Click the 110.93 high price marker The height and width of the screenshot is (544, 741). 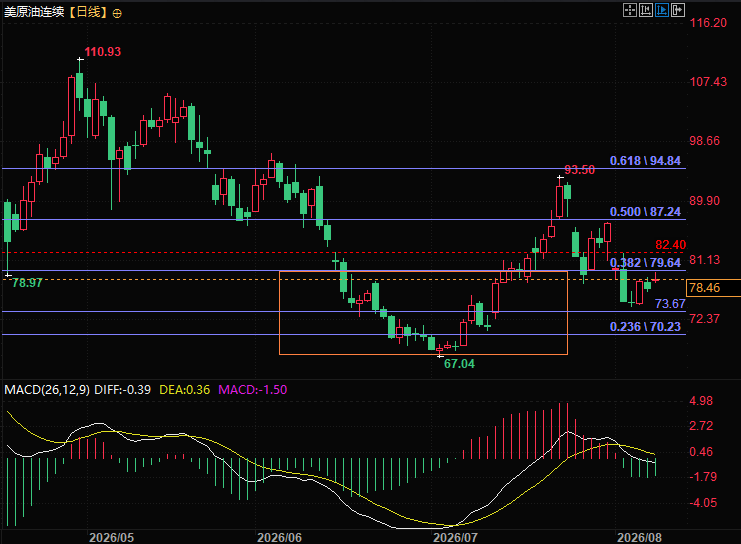(x=103, y=52)
